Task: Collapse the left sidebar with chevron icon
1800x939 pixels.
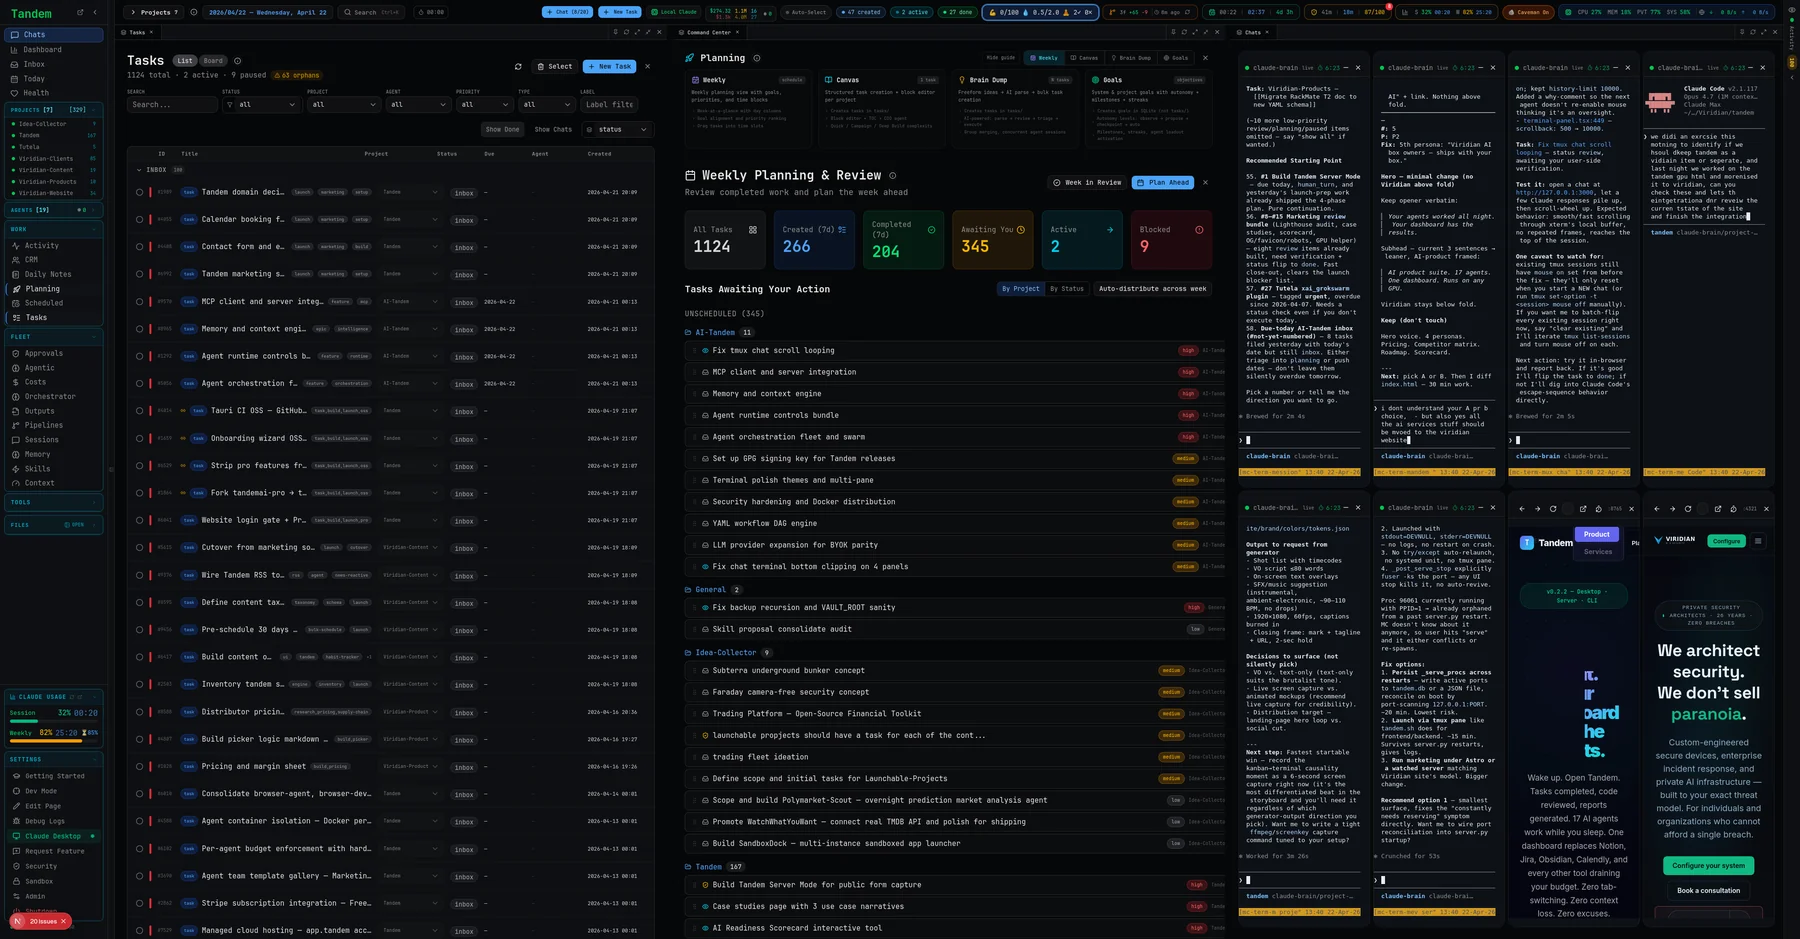Action: coord(95,13)
